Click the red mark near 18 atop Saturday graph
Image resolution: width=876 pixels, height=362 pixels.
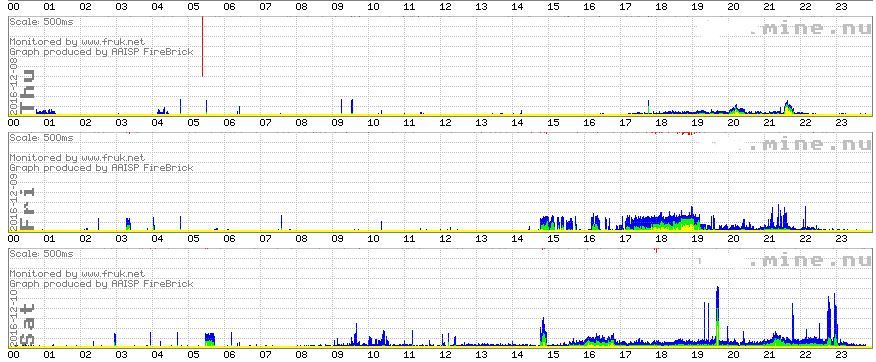(x=657, y=250)
